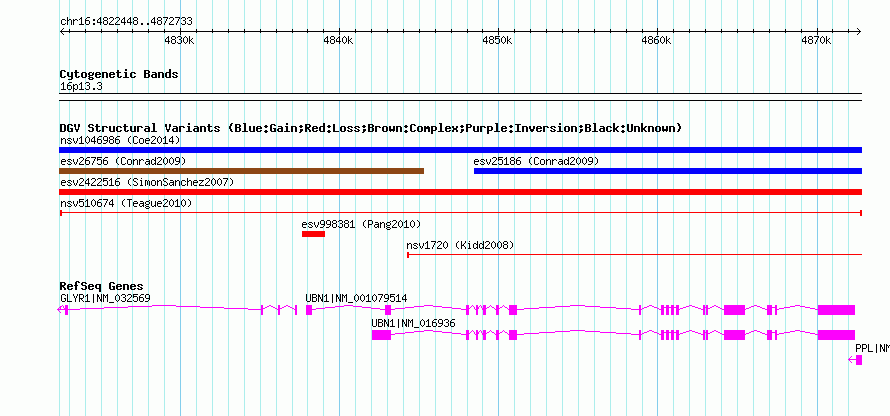Select the small magenta PPL gene exon block
This screenshot has width=890, height=416.
click(x=859, y=360)
